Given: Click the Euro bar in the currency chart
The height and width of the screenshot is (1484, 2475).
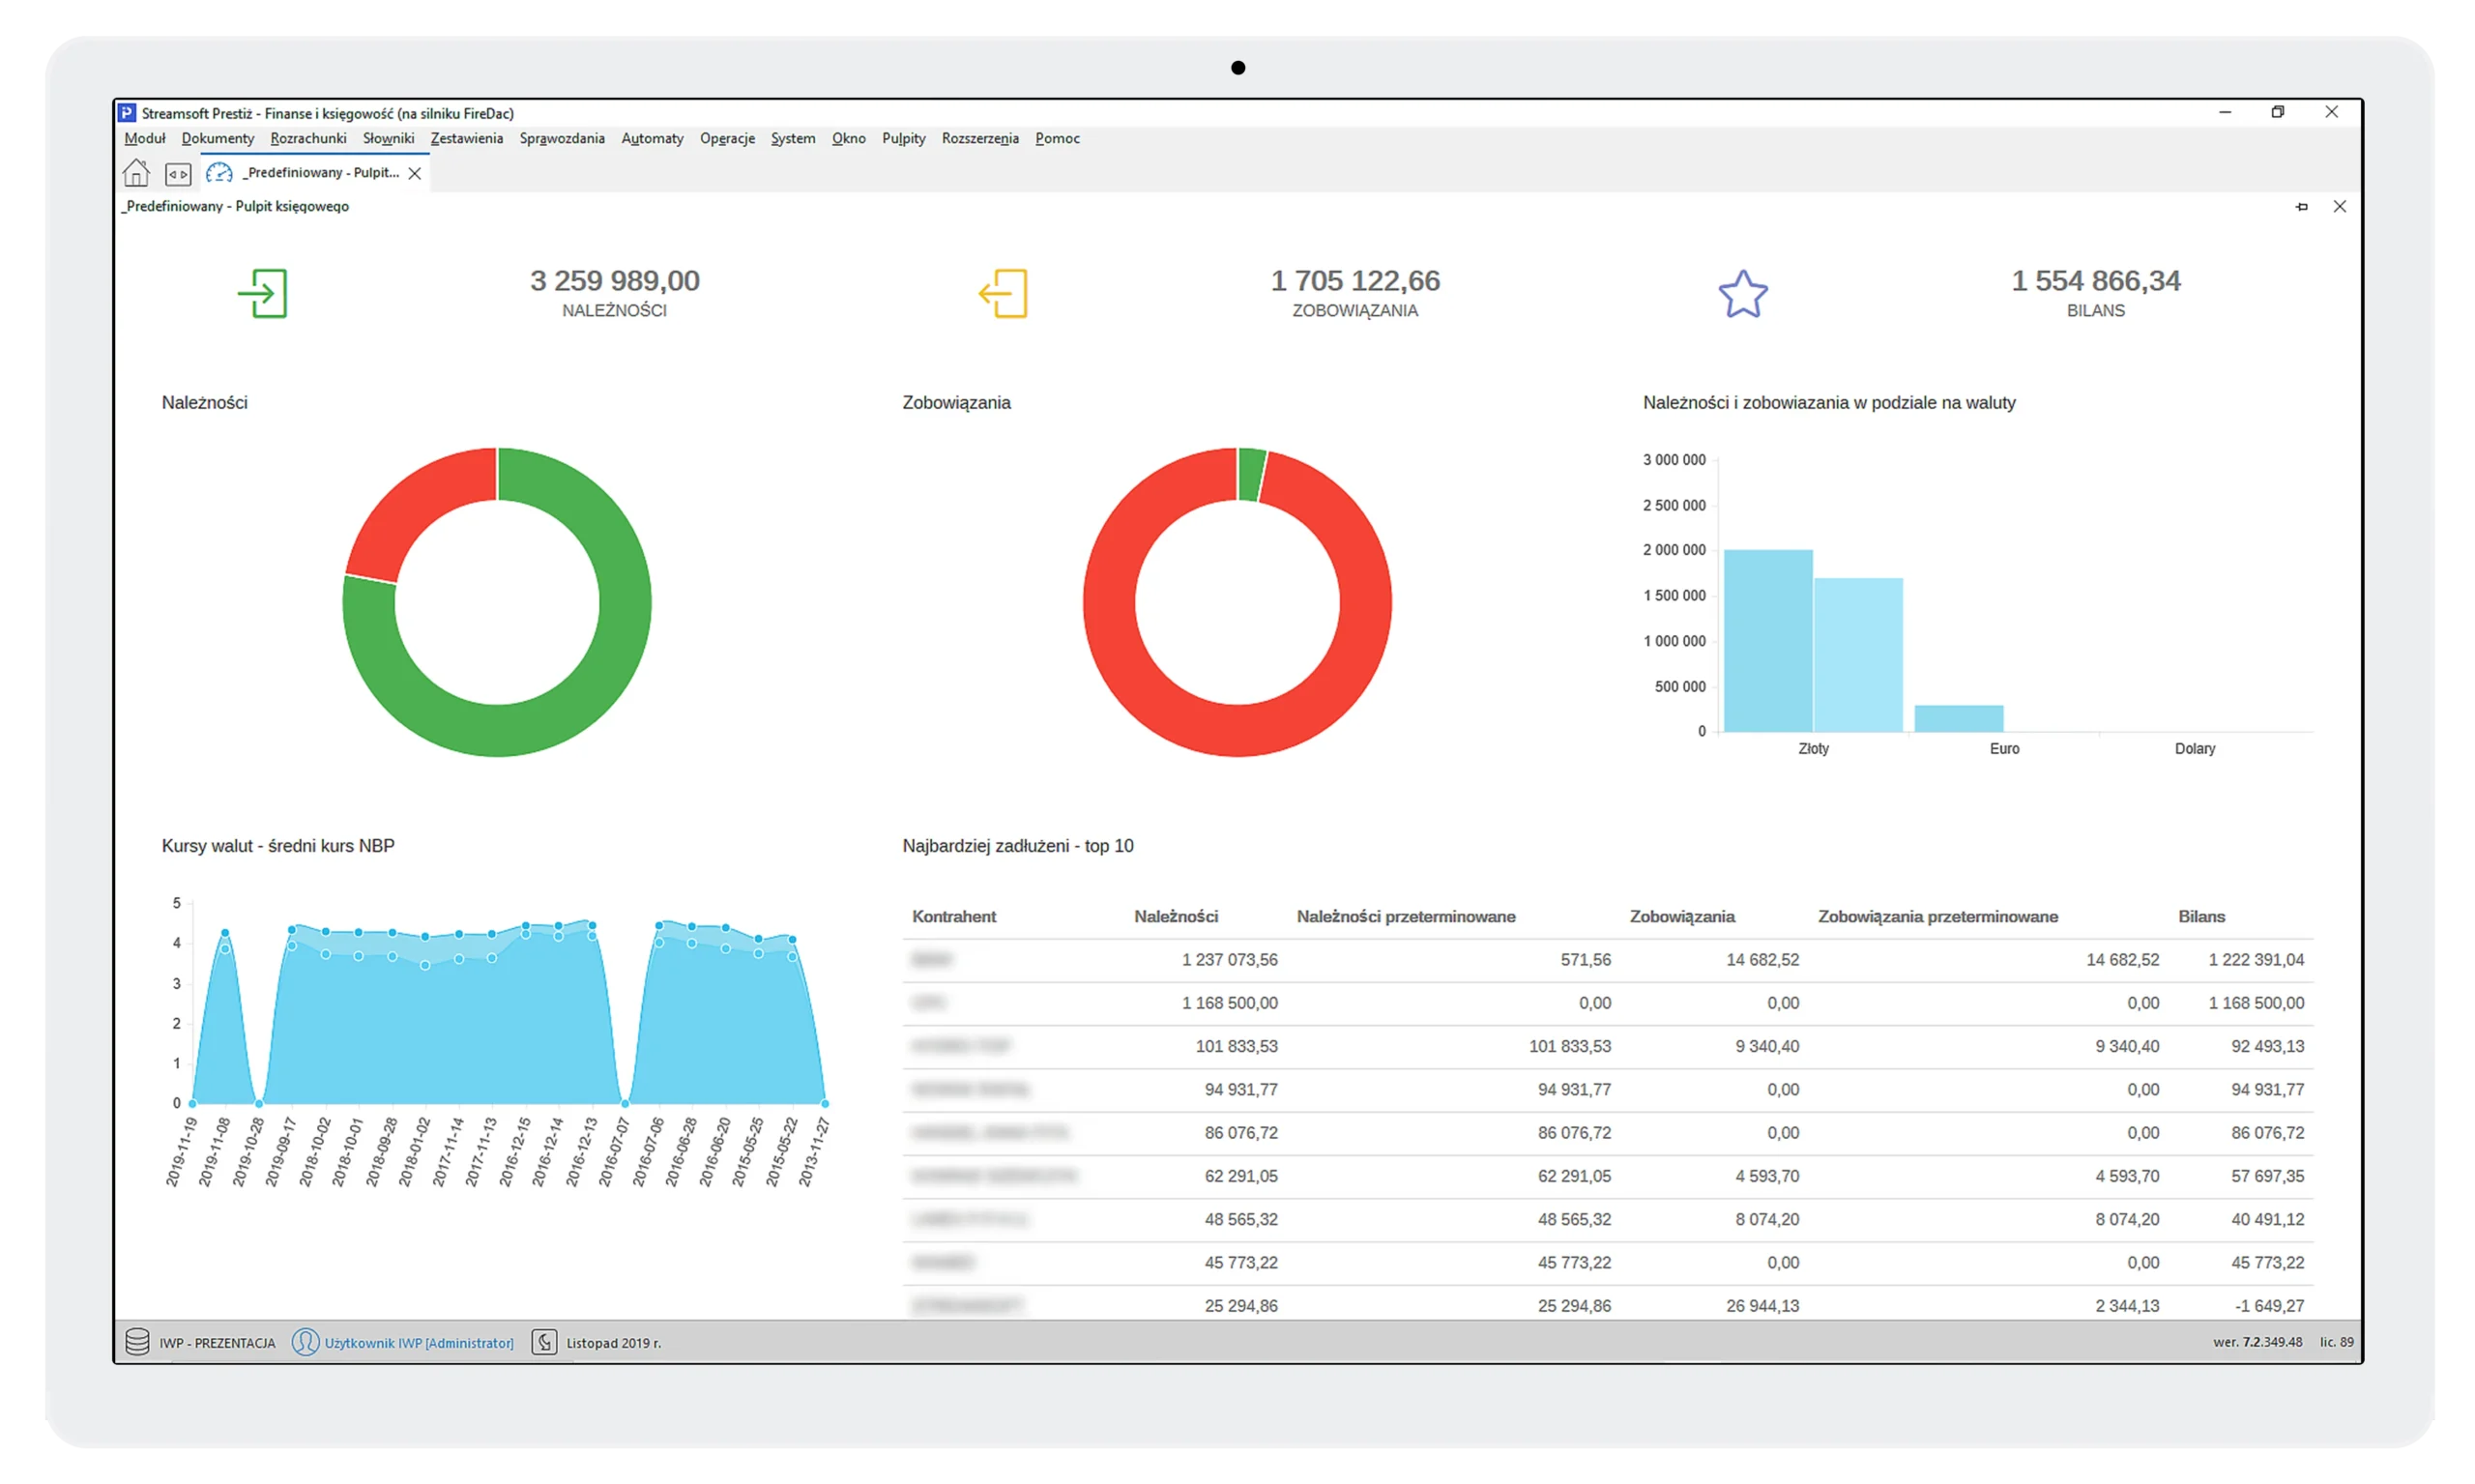Looking at the screenshot, I should click(x=1958, y=718).
